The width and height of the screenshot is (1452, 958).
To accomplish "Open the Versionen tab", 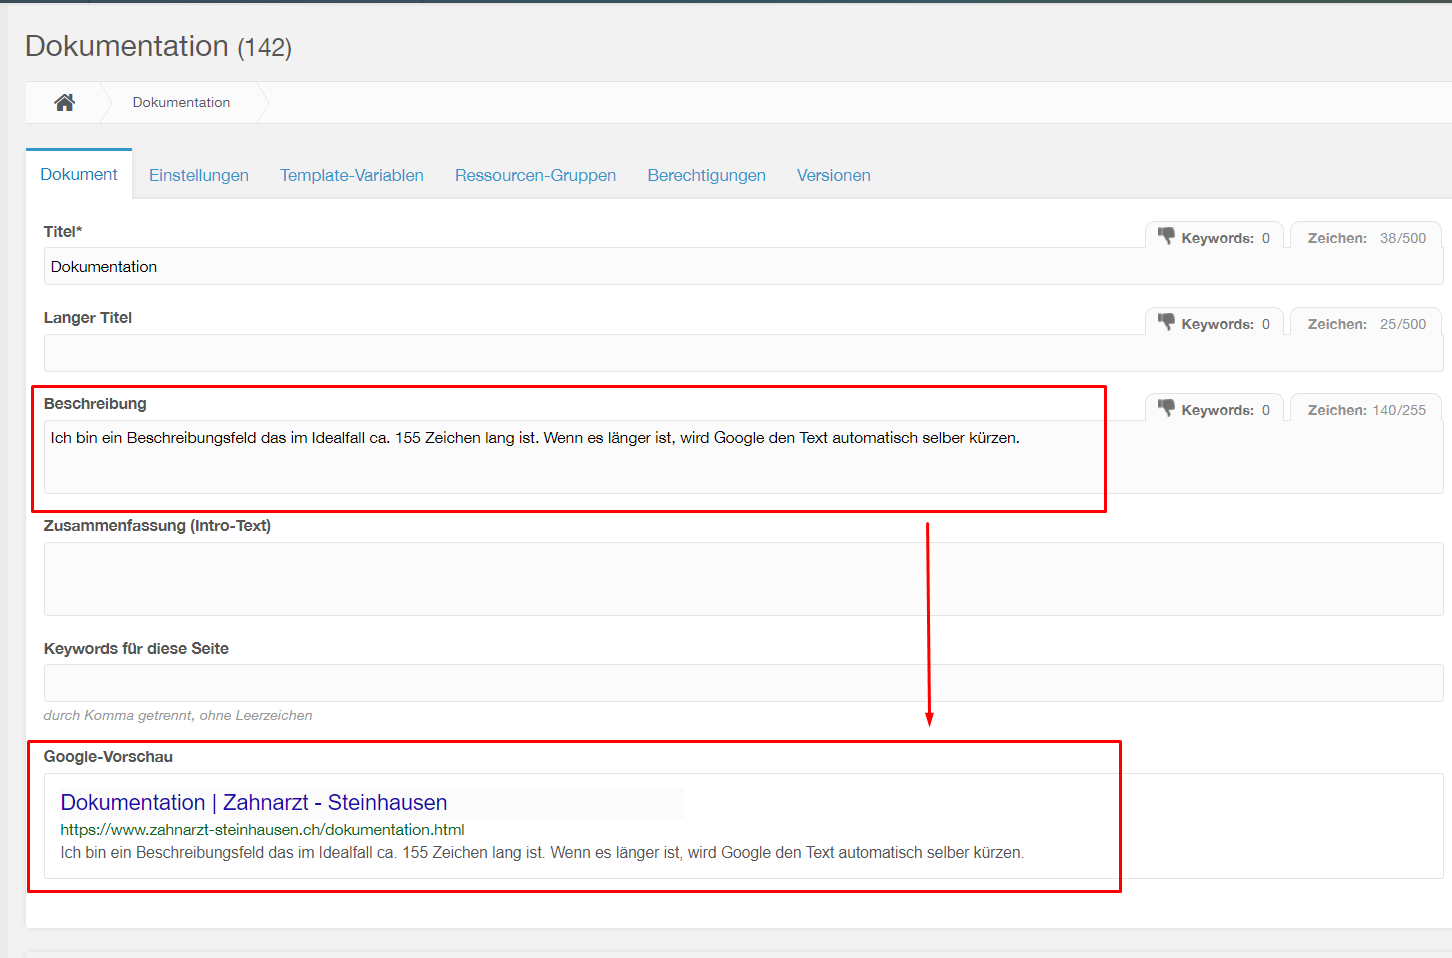I will (833, 175).
